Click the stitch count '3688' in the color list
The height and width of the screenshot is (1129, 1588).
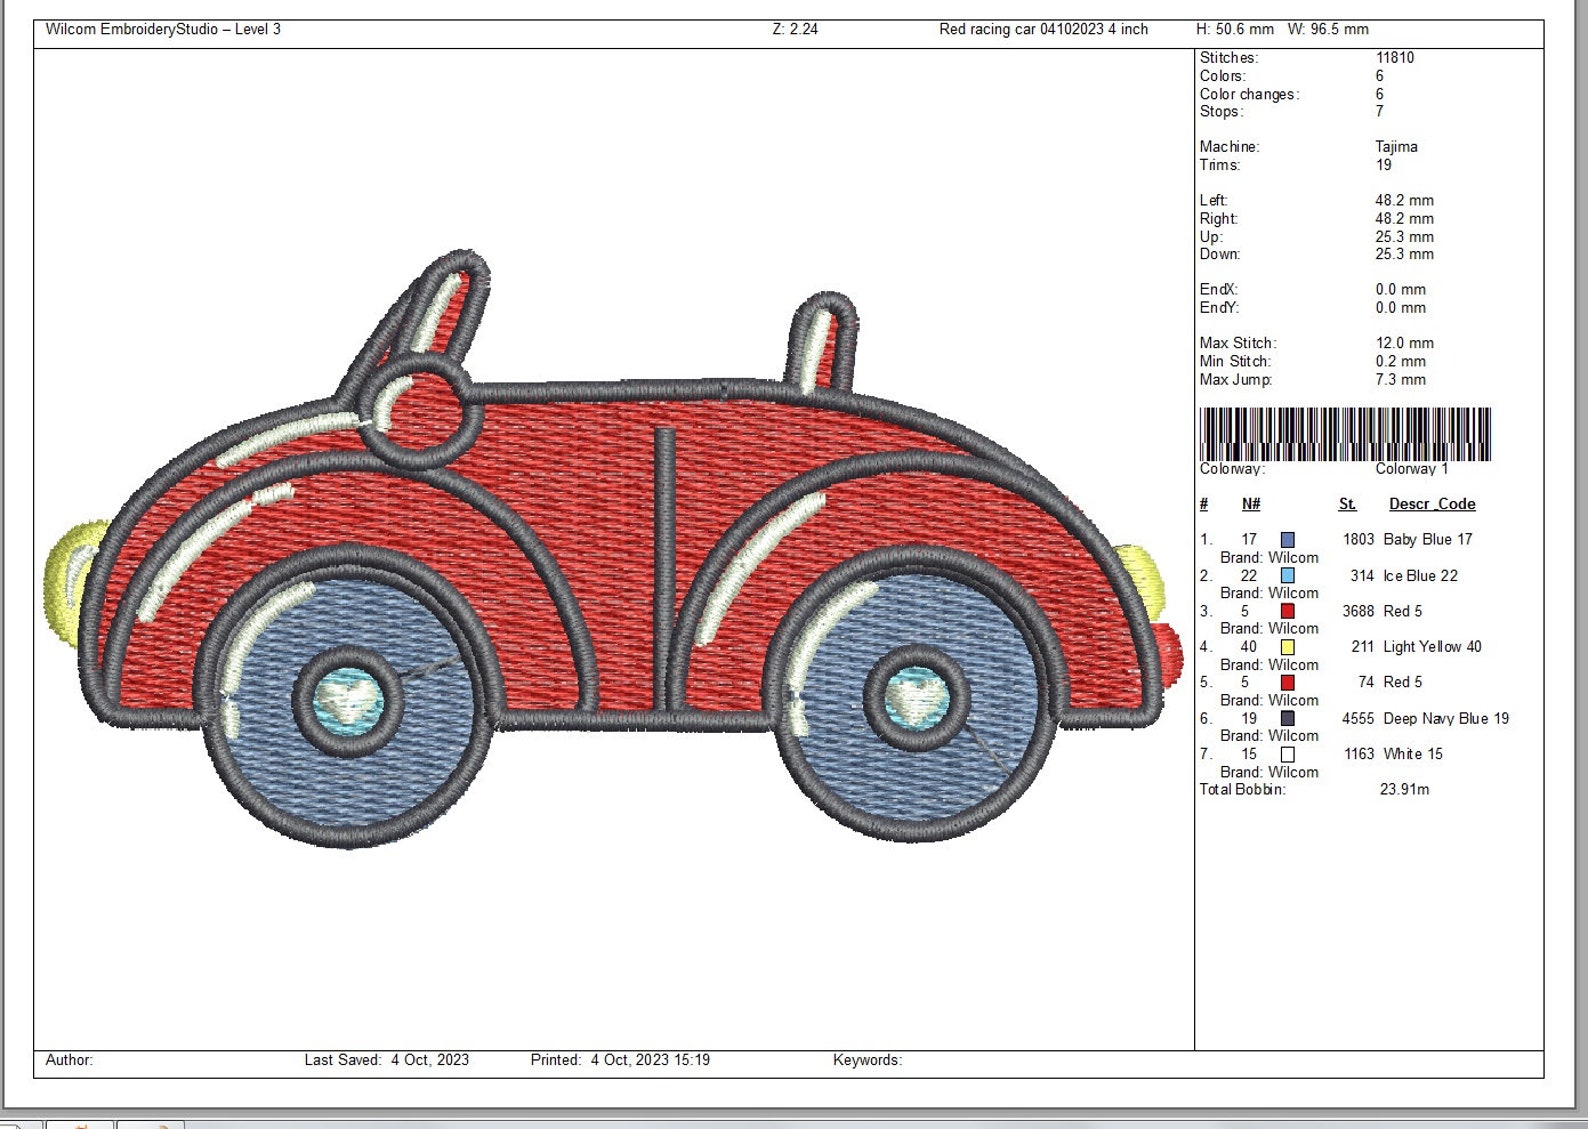(x=1359, y=611)
